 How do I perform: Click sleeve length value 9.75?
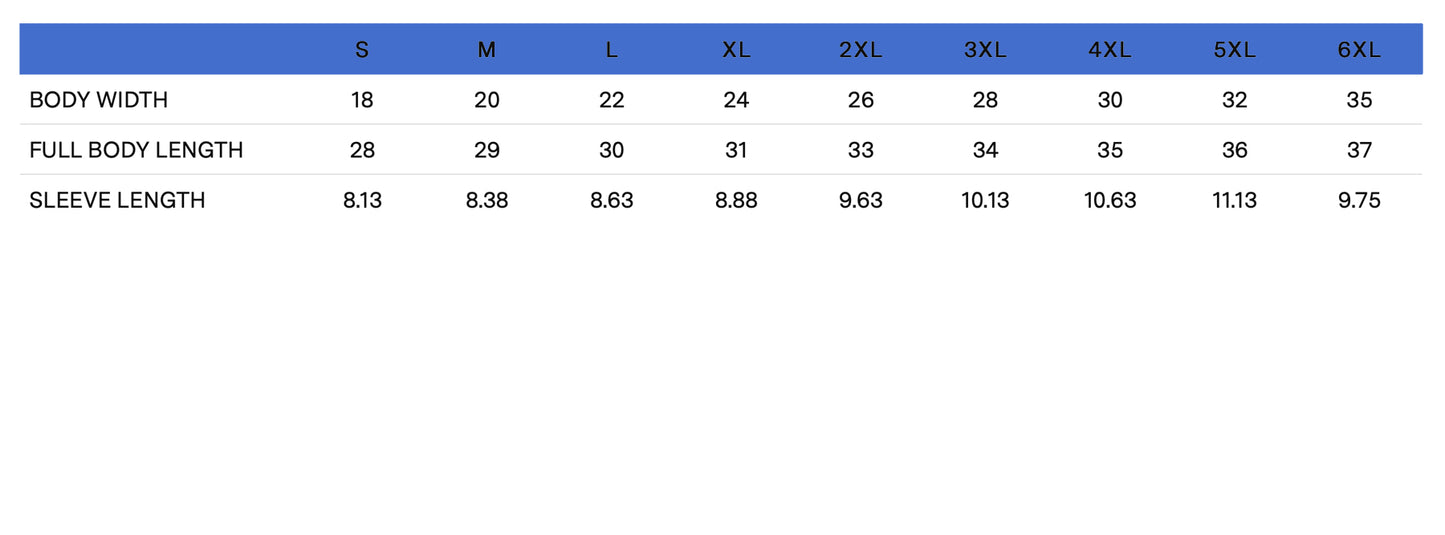1359,200
